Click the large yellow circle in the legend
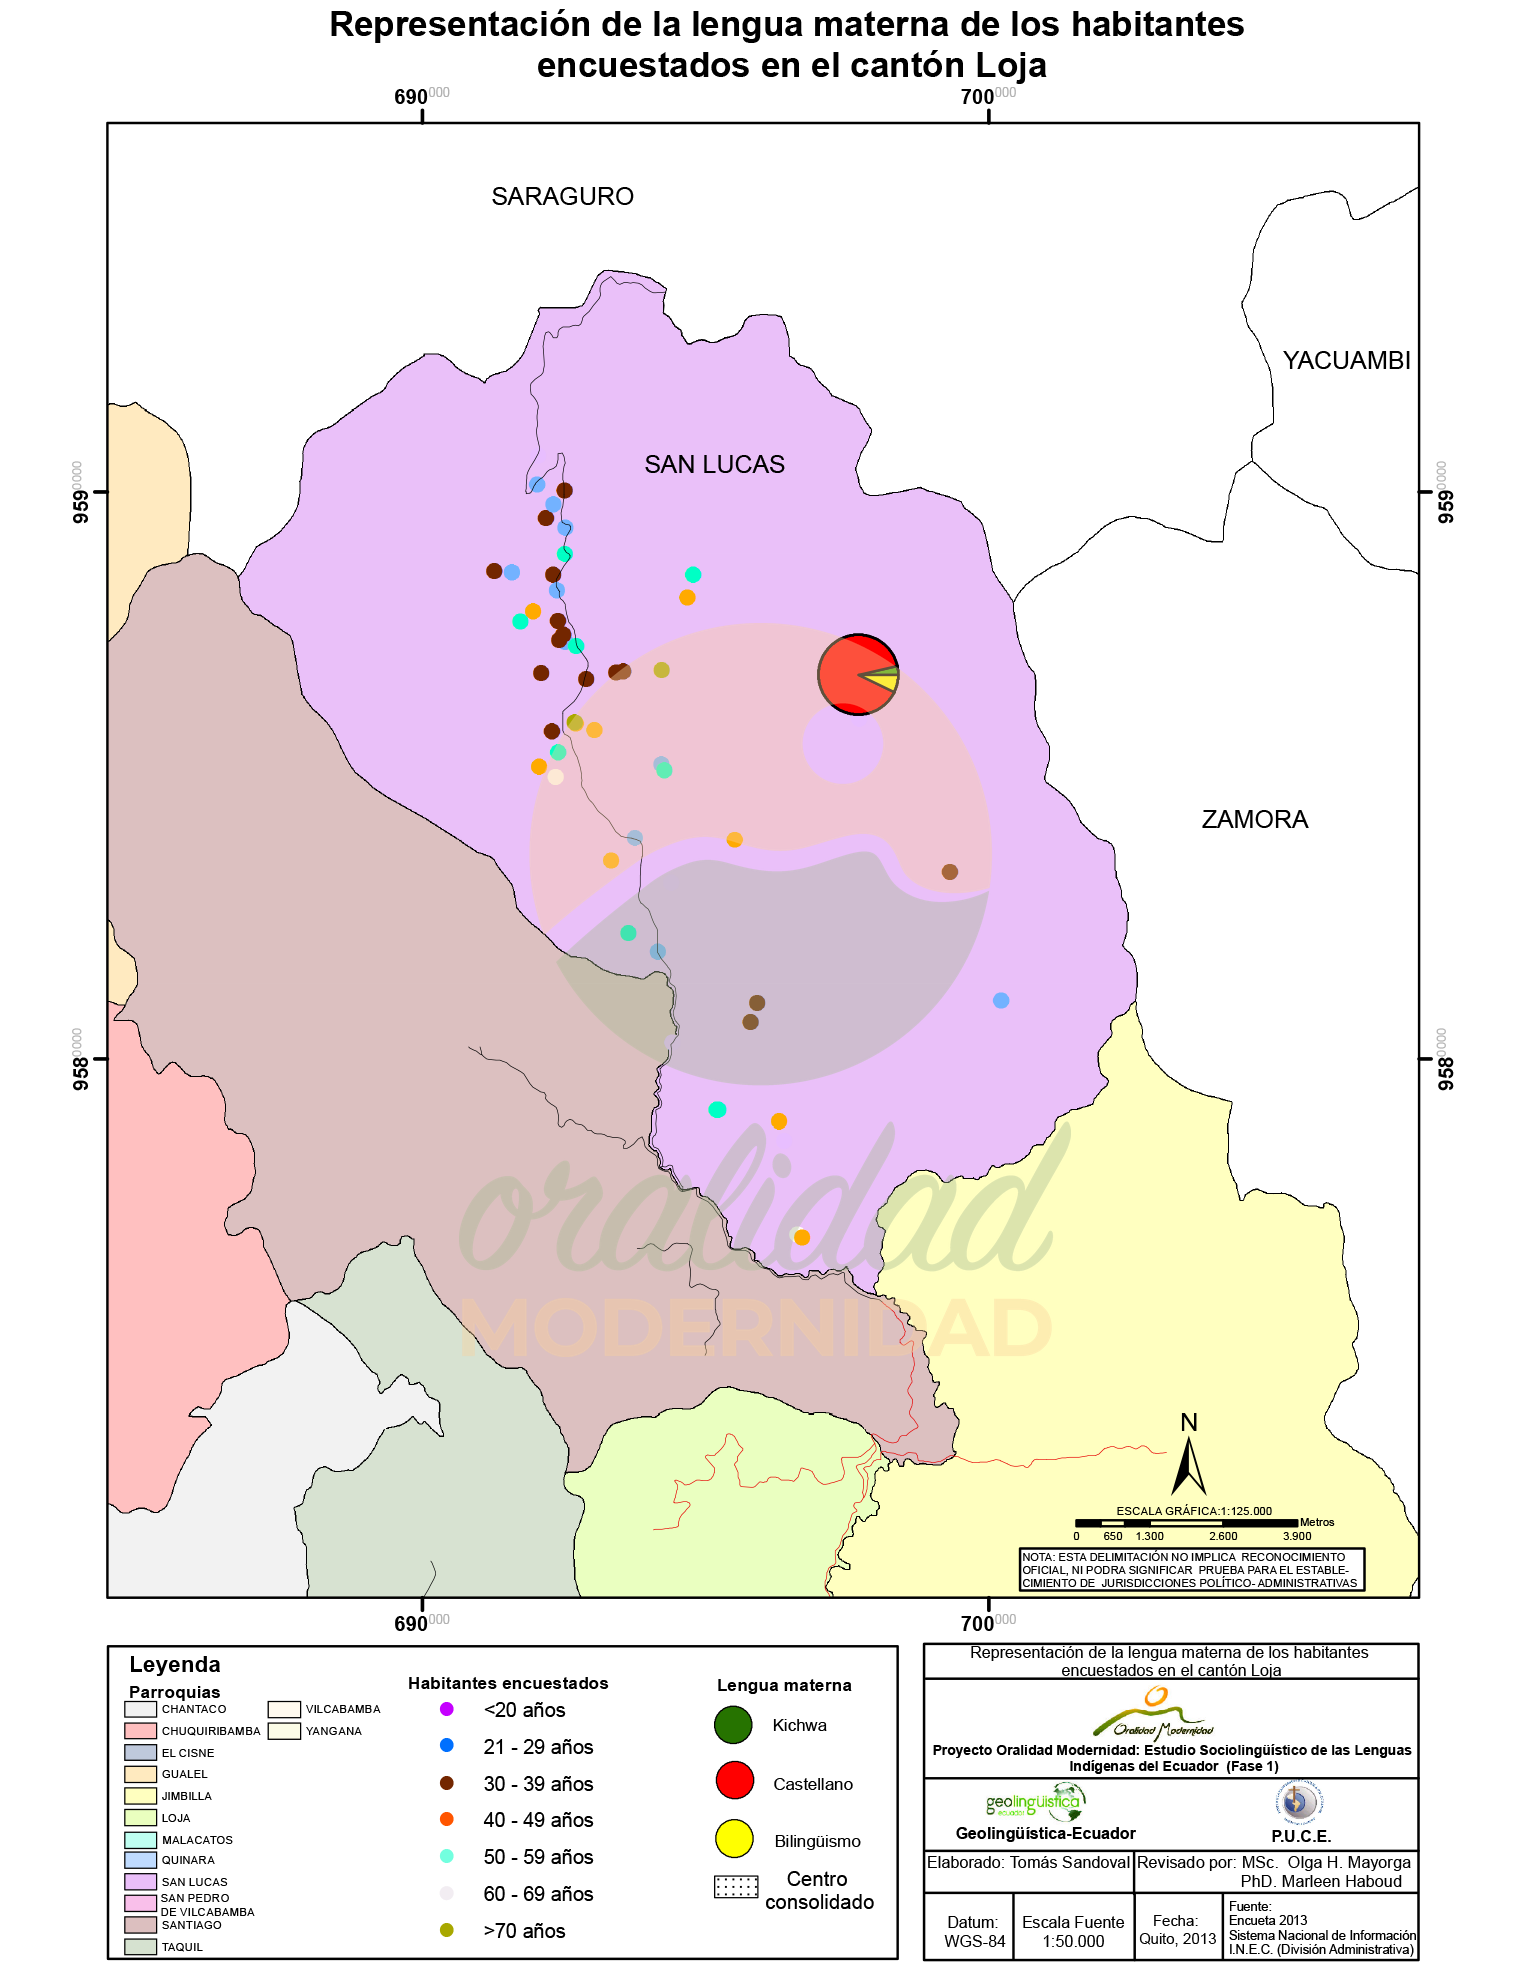 [x=734, y=1838]
